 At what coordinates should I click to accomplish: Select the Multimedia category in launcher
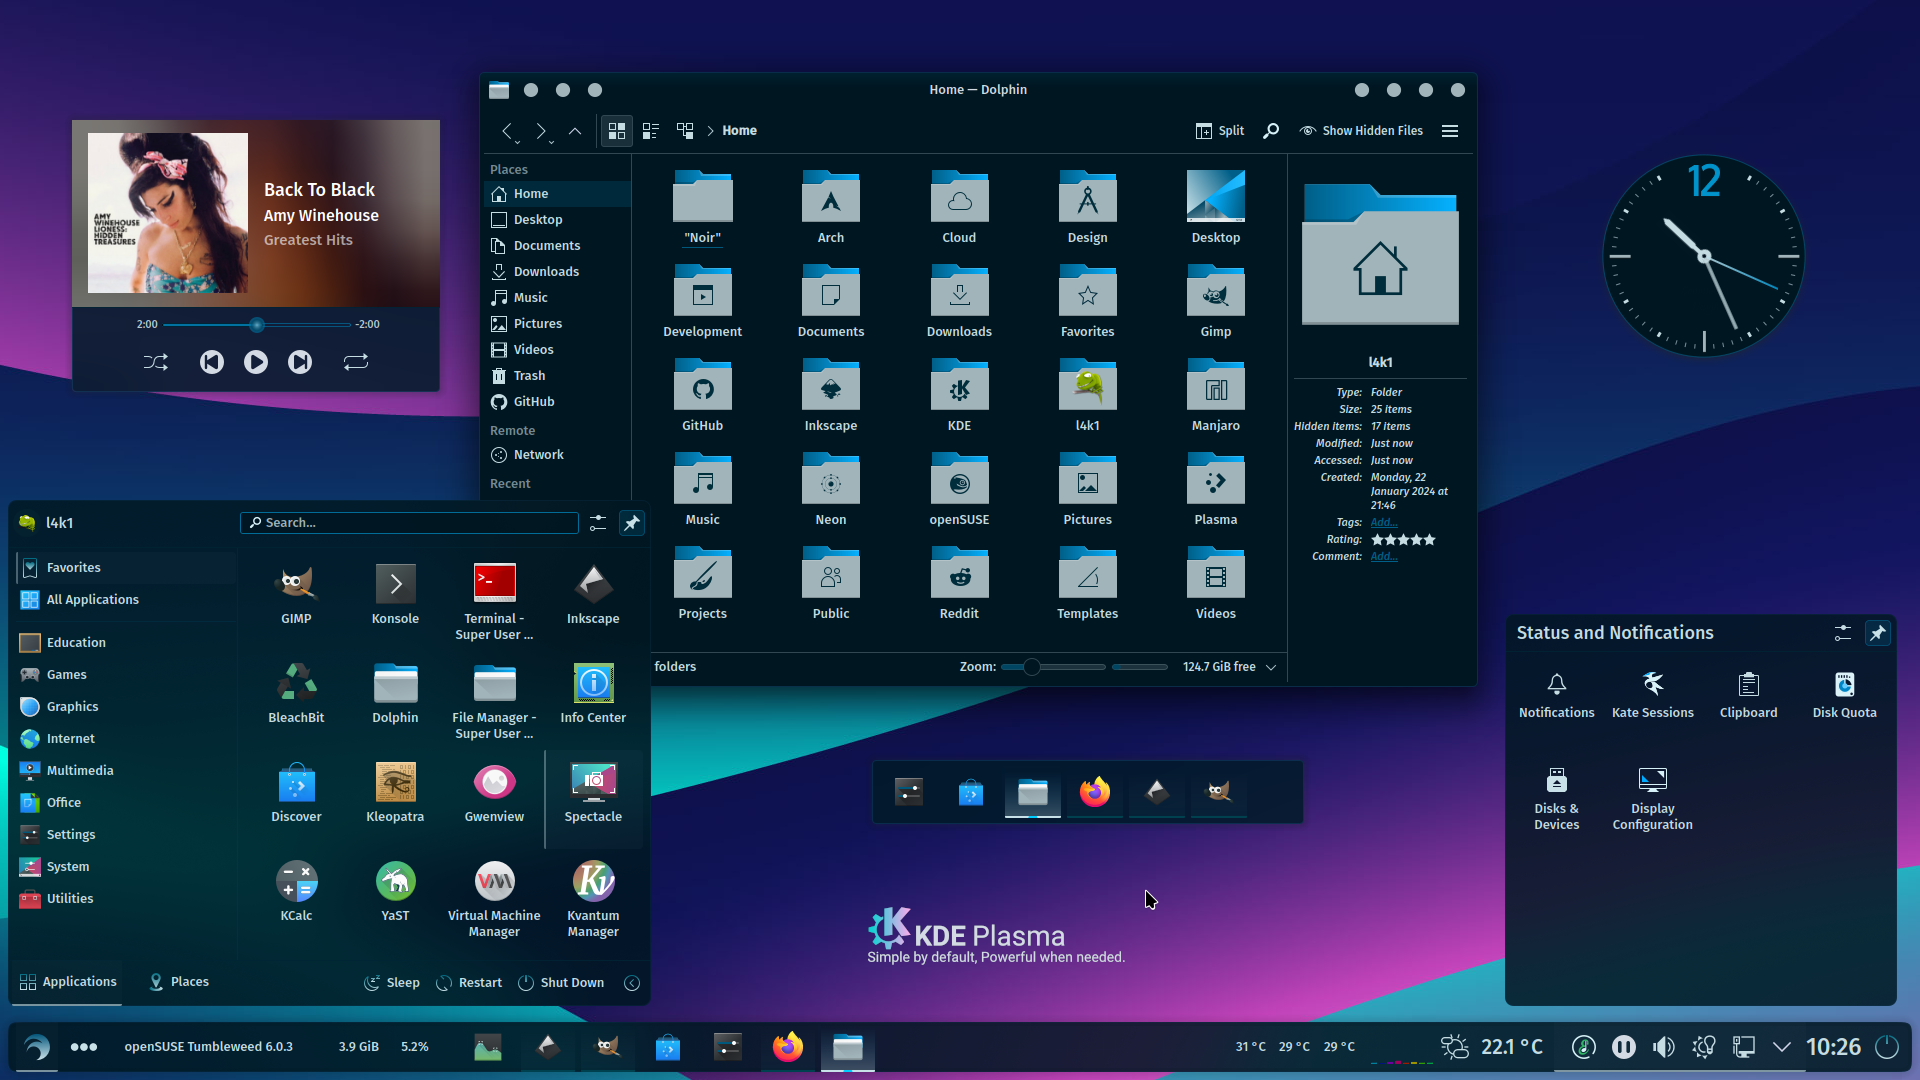coord(126,771)
